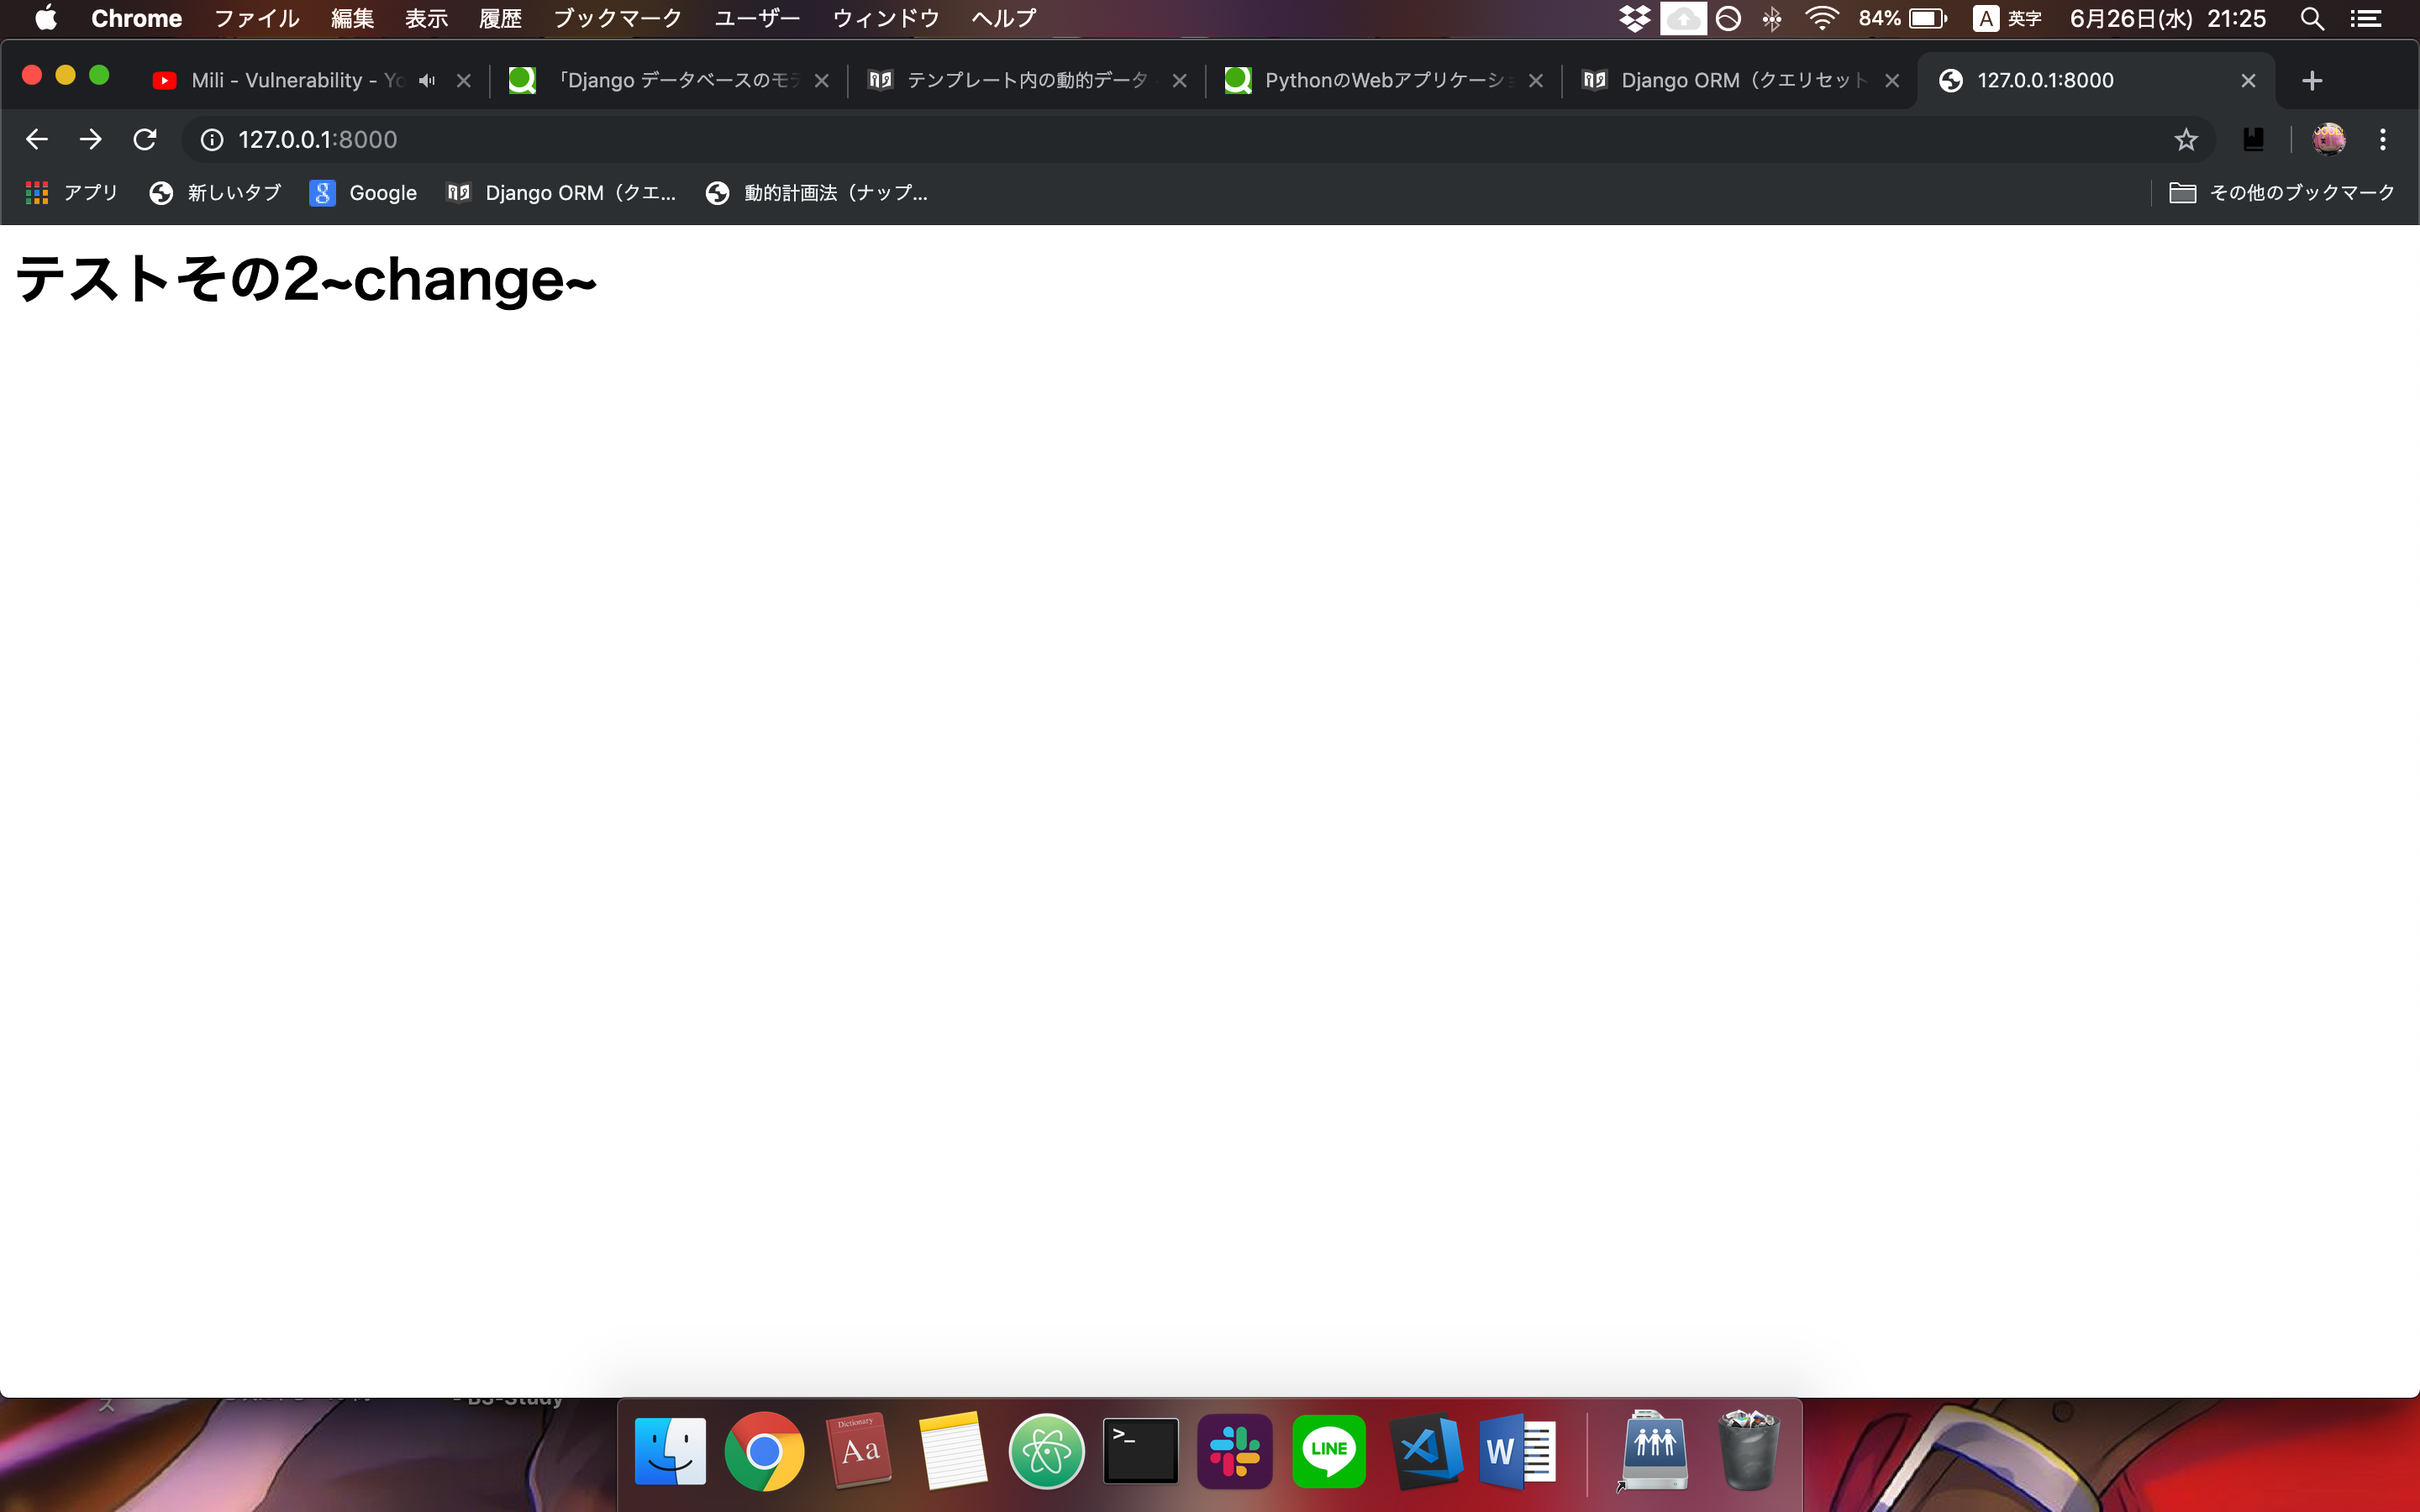Viewport: 2420px width, 1512px height.
Task: Open the ブックマーク menu
Action: 617,18
